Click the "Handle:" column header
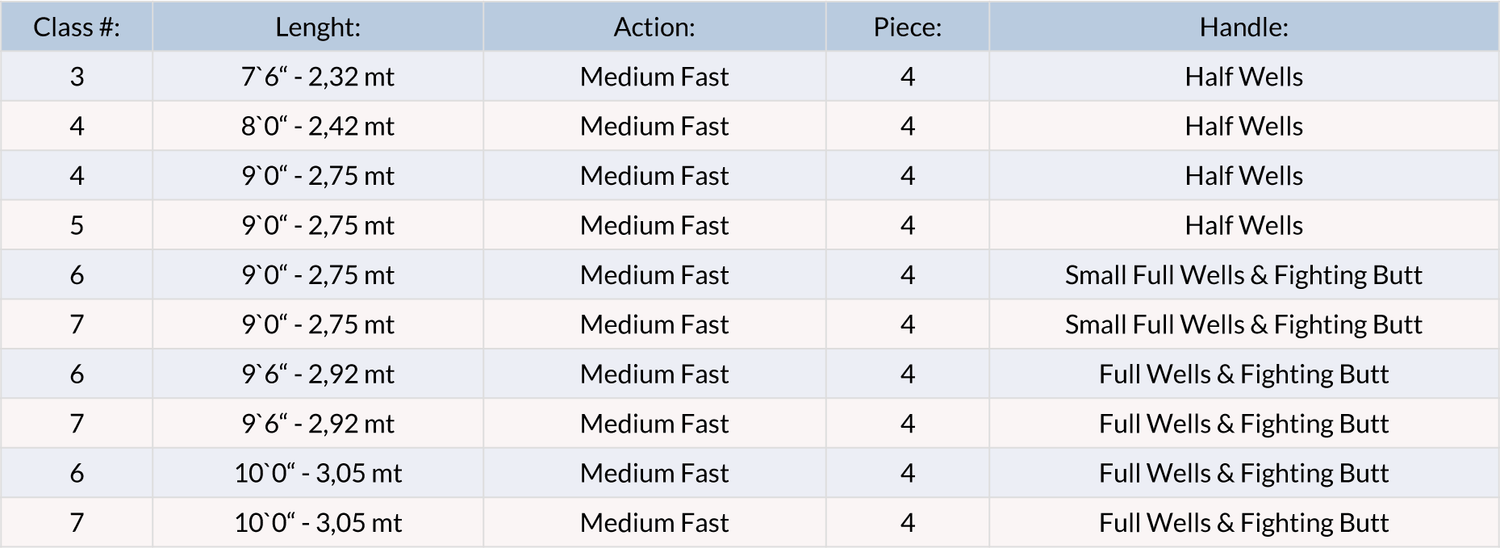 (x=1243, y=27)
